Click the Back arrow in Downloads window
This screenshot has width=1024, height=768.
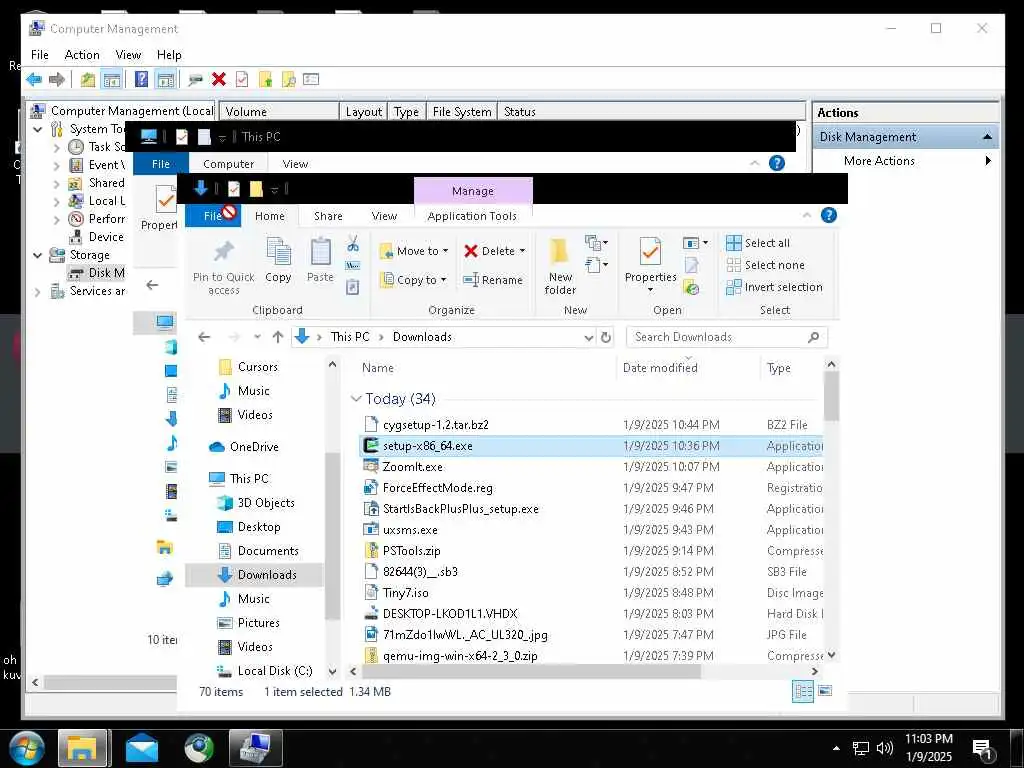[204, 337]
